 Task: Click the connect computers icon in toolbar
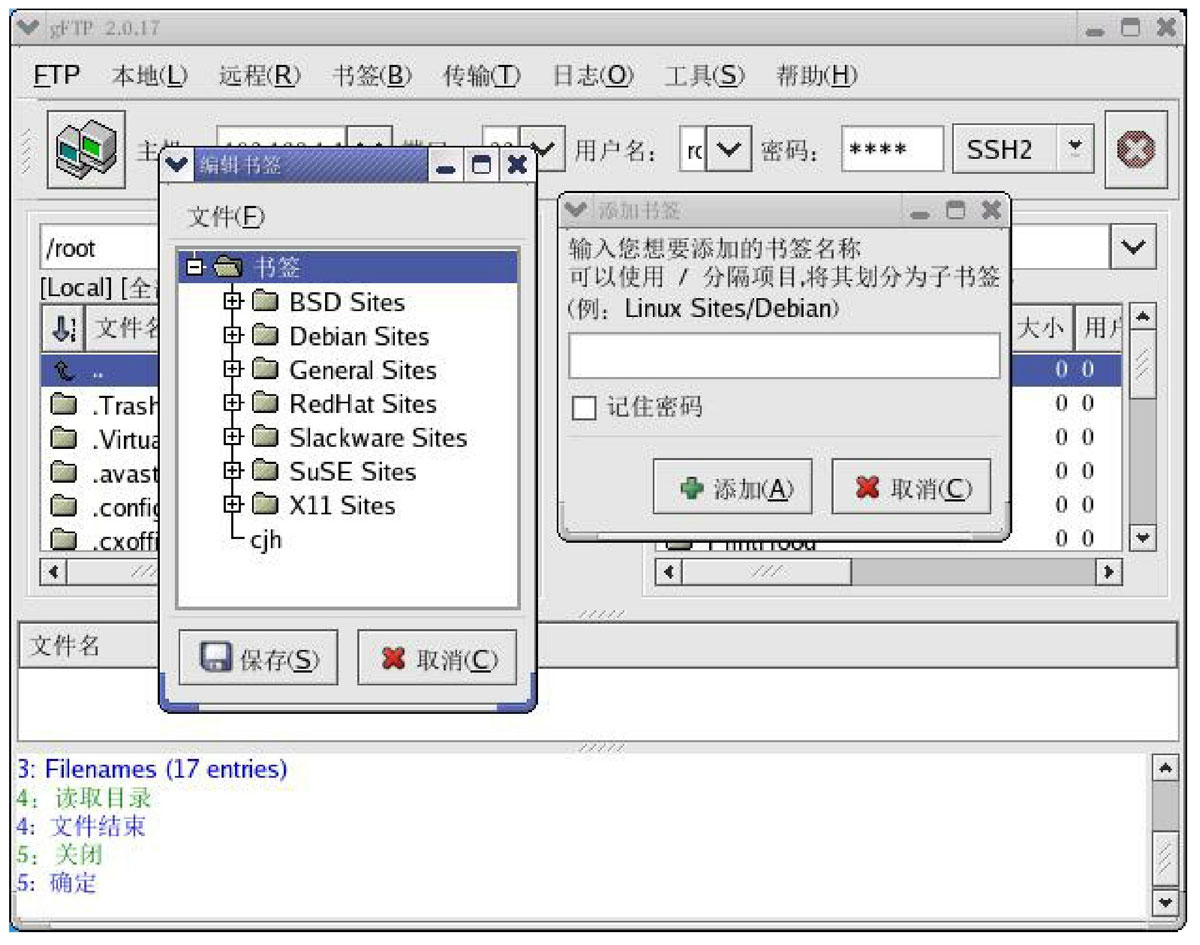click(84, 149)
